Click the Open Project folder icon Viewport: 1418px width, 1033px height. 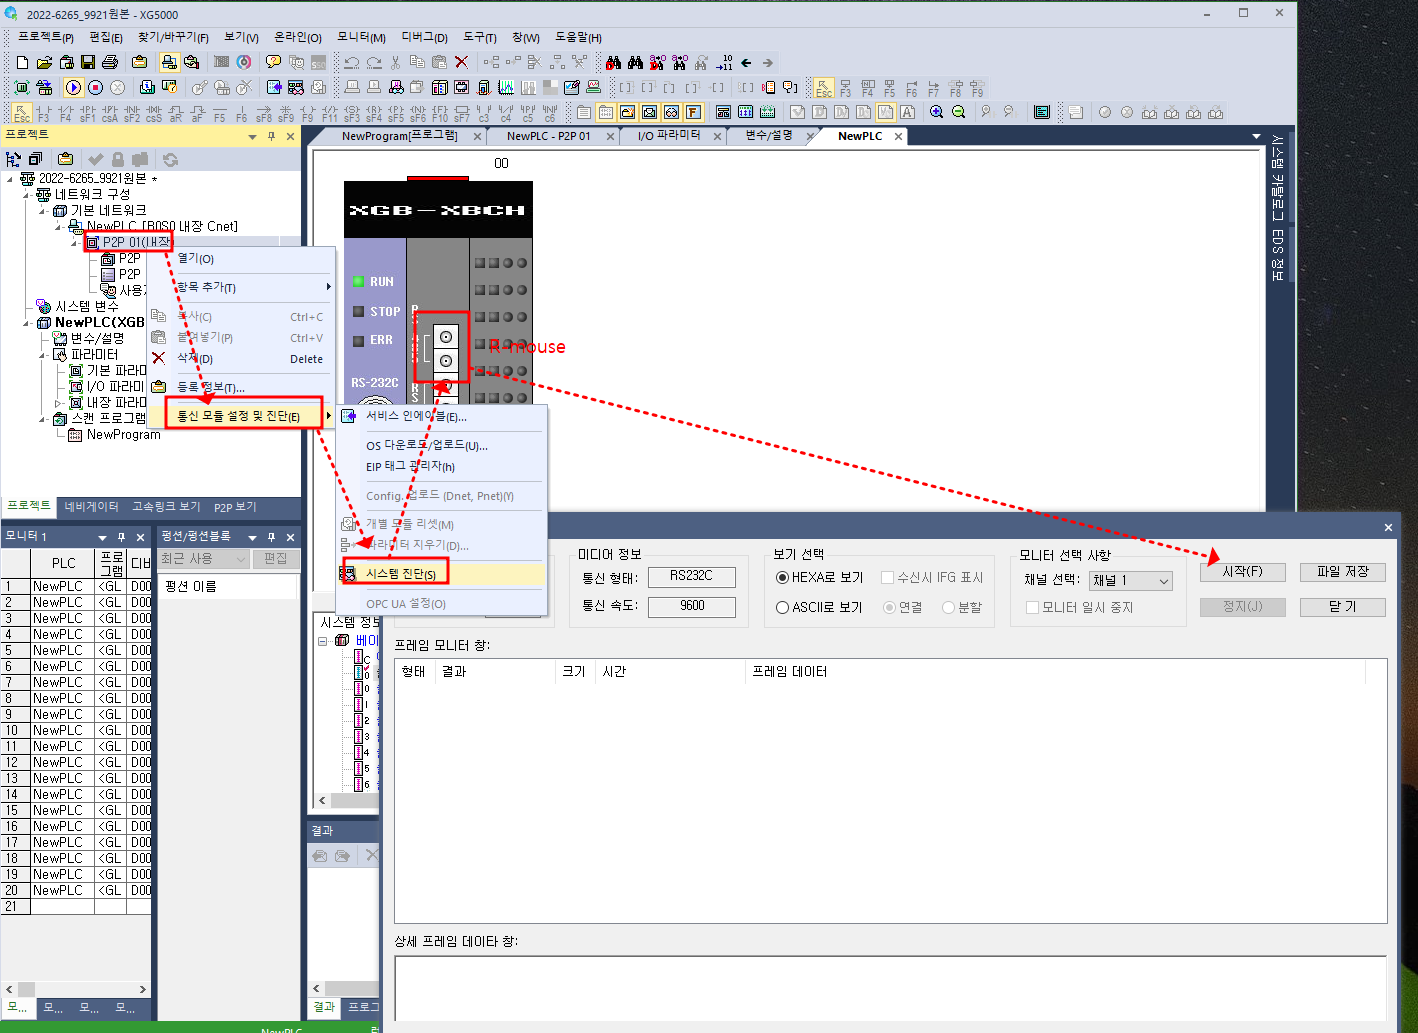[x=44, y=62]
